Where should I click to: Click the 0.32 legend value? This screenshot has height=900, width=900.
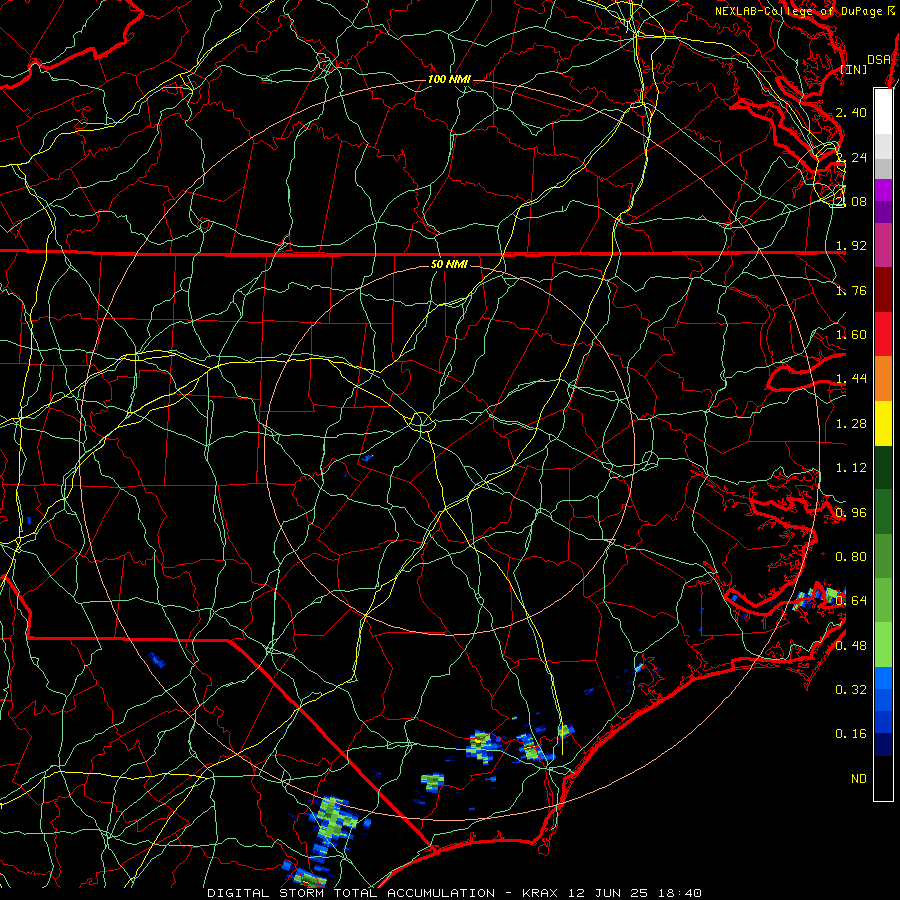point(851,690)
